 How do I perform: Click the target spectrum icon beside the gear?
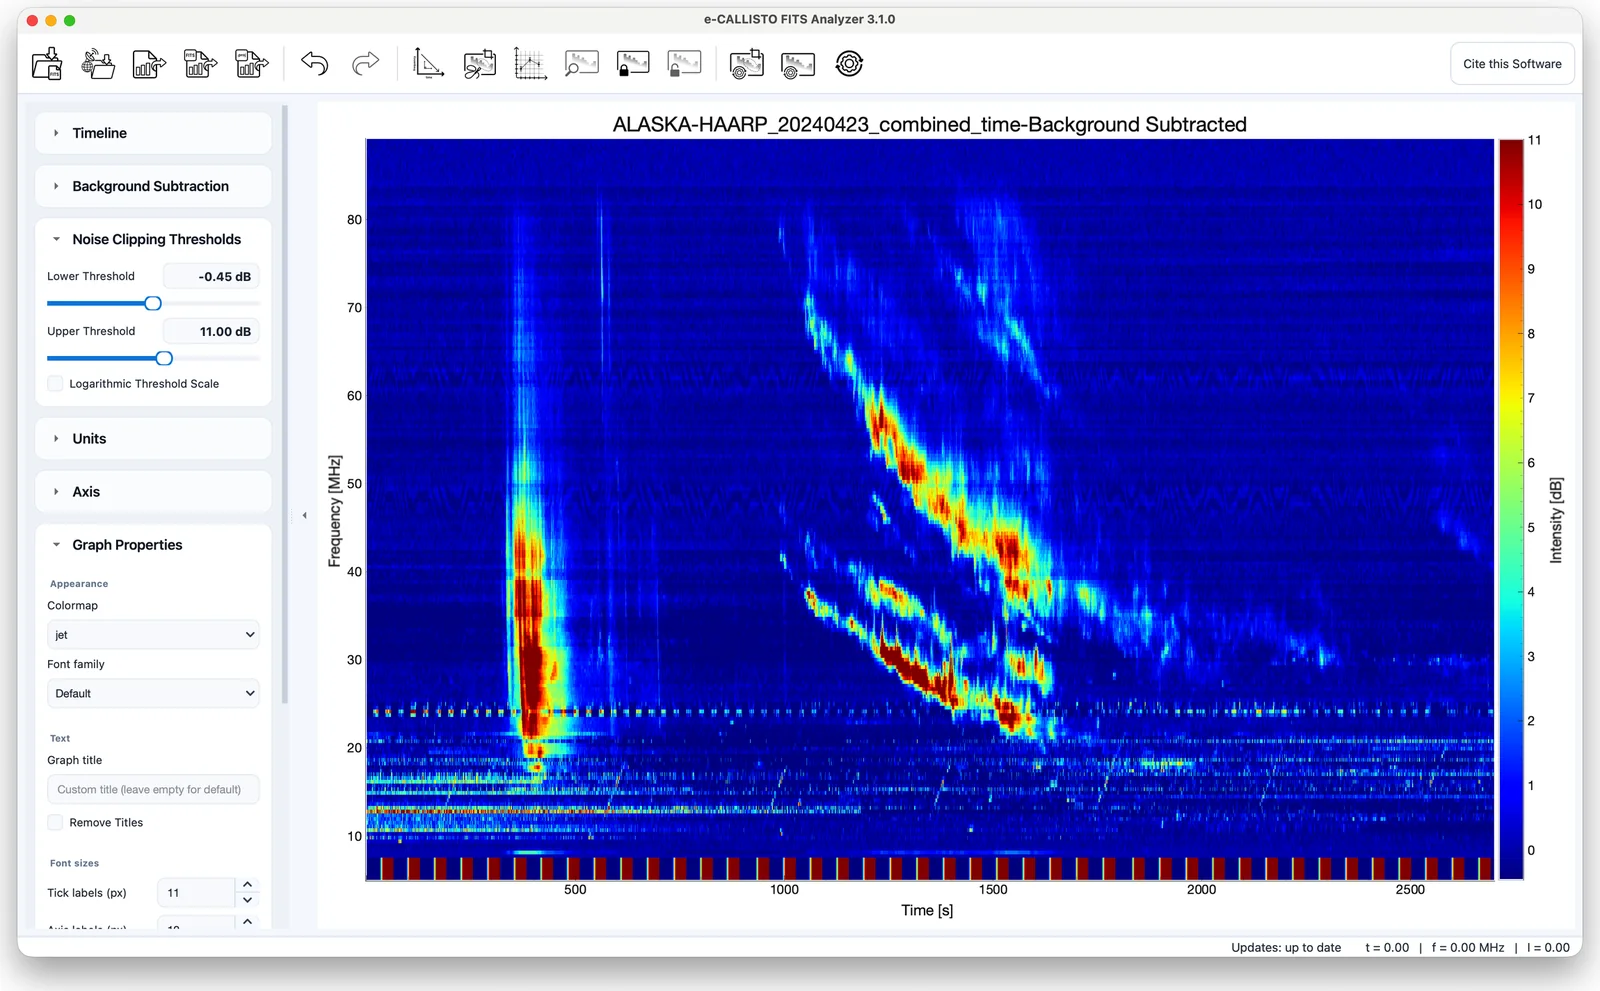click(x=797, y=64)
